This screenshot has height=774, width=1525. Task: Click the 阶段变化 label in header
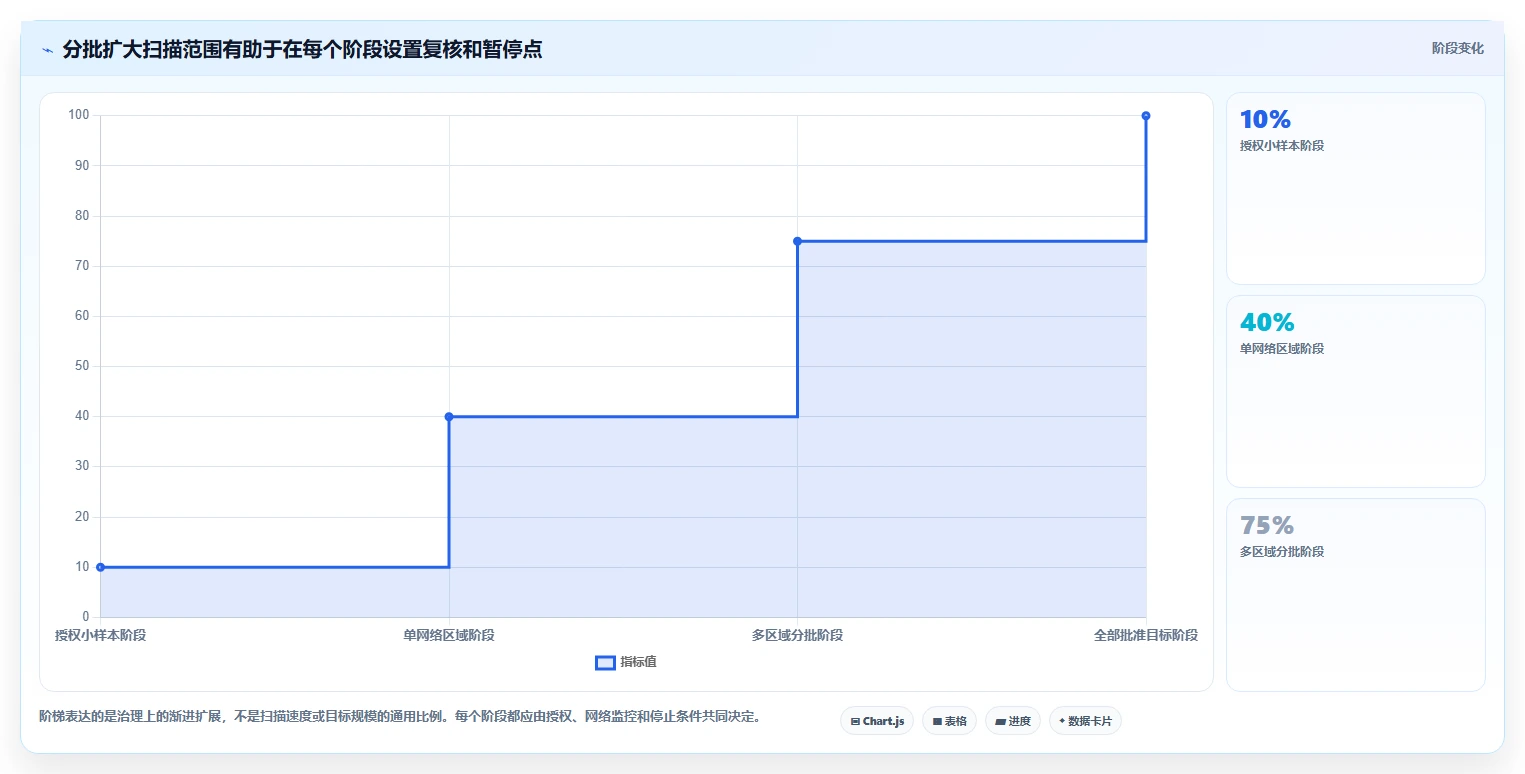coord(1457,48)
